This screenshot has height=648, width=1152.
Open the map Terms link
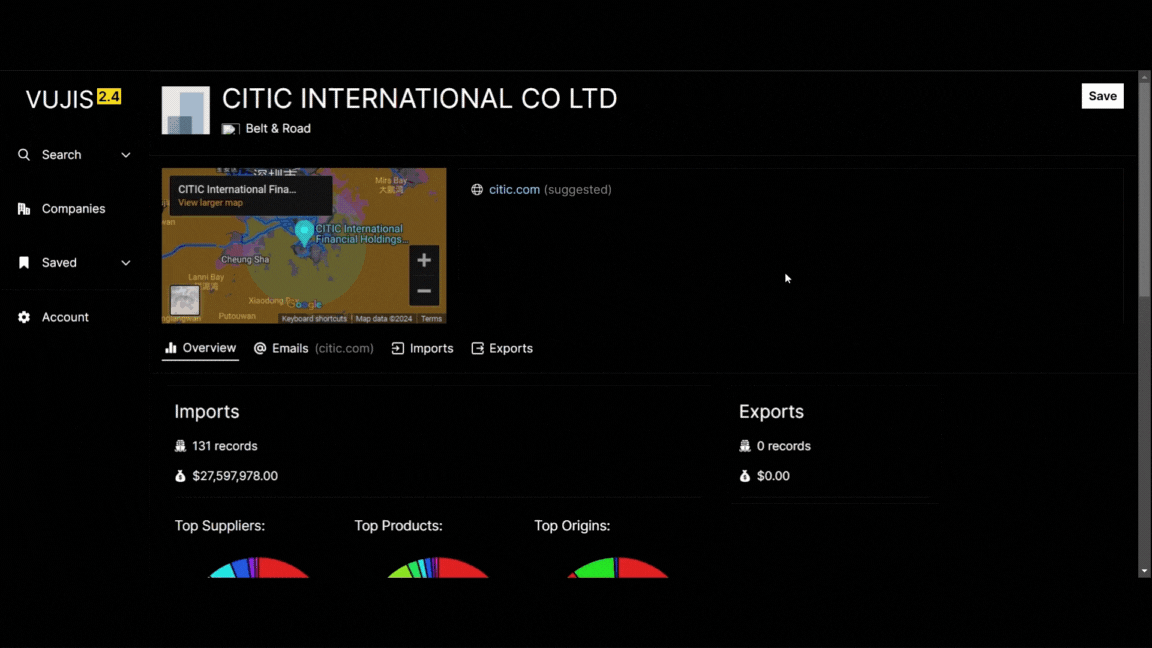click(x=431, y=319)
